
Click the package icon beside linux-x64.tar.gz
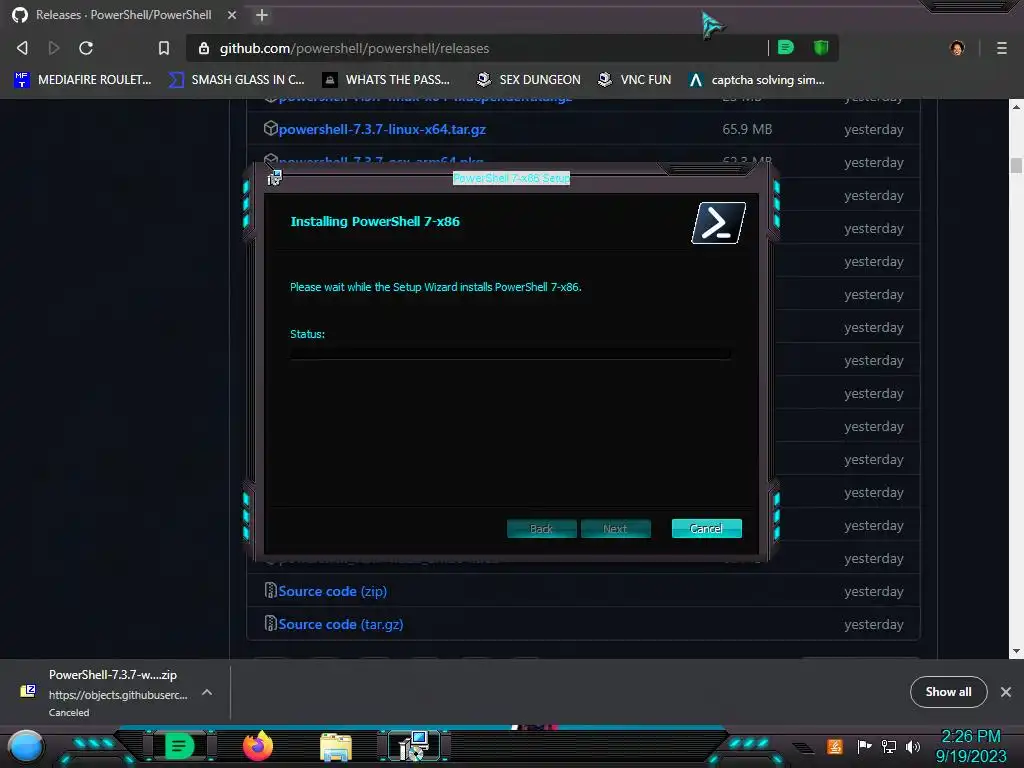click(270, 129)
